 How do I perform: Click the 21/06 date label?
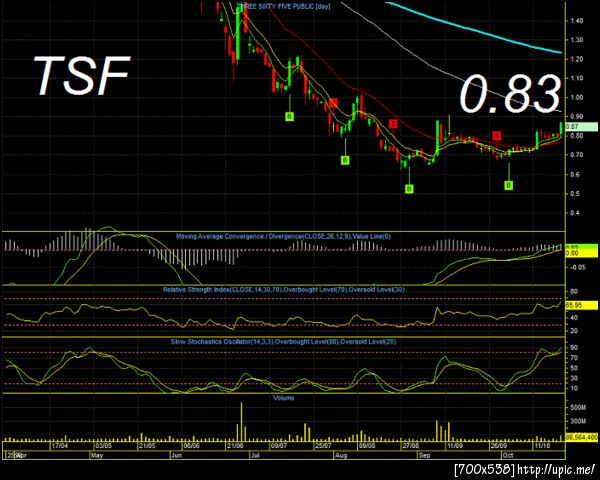click(235, 446)
